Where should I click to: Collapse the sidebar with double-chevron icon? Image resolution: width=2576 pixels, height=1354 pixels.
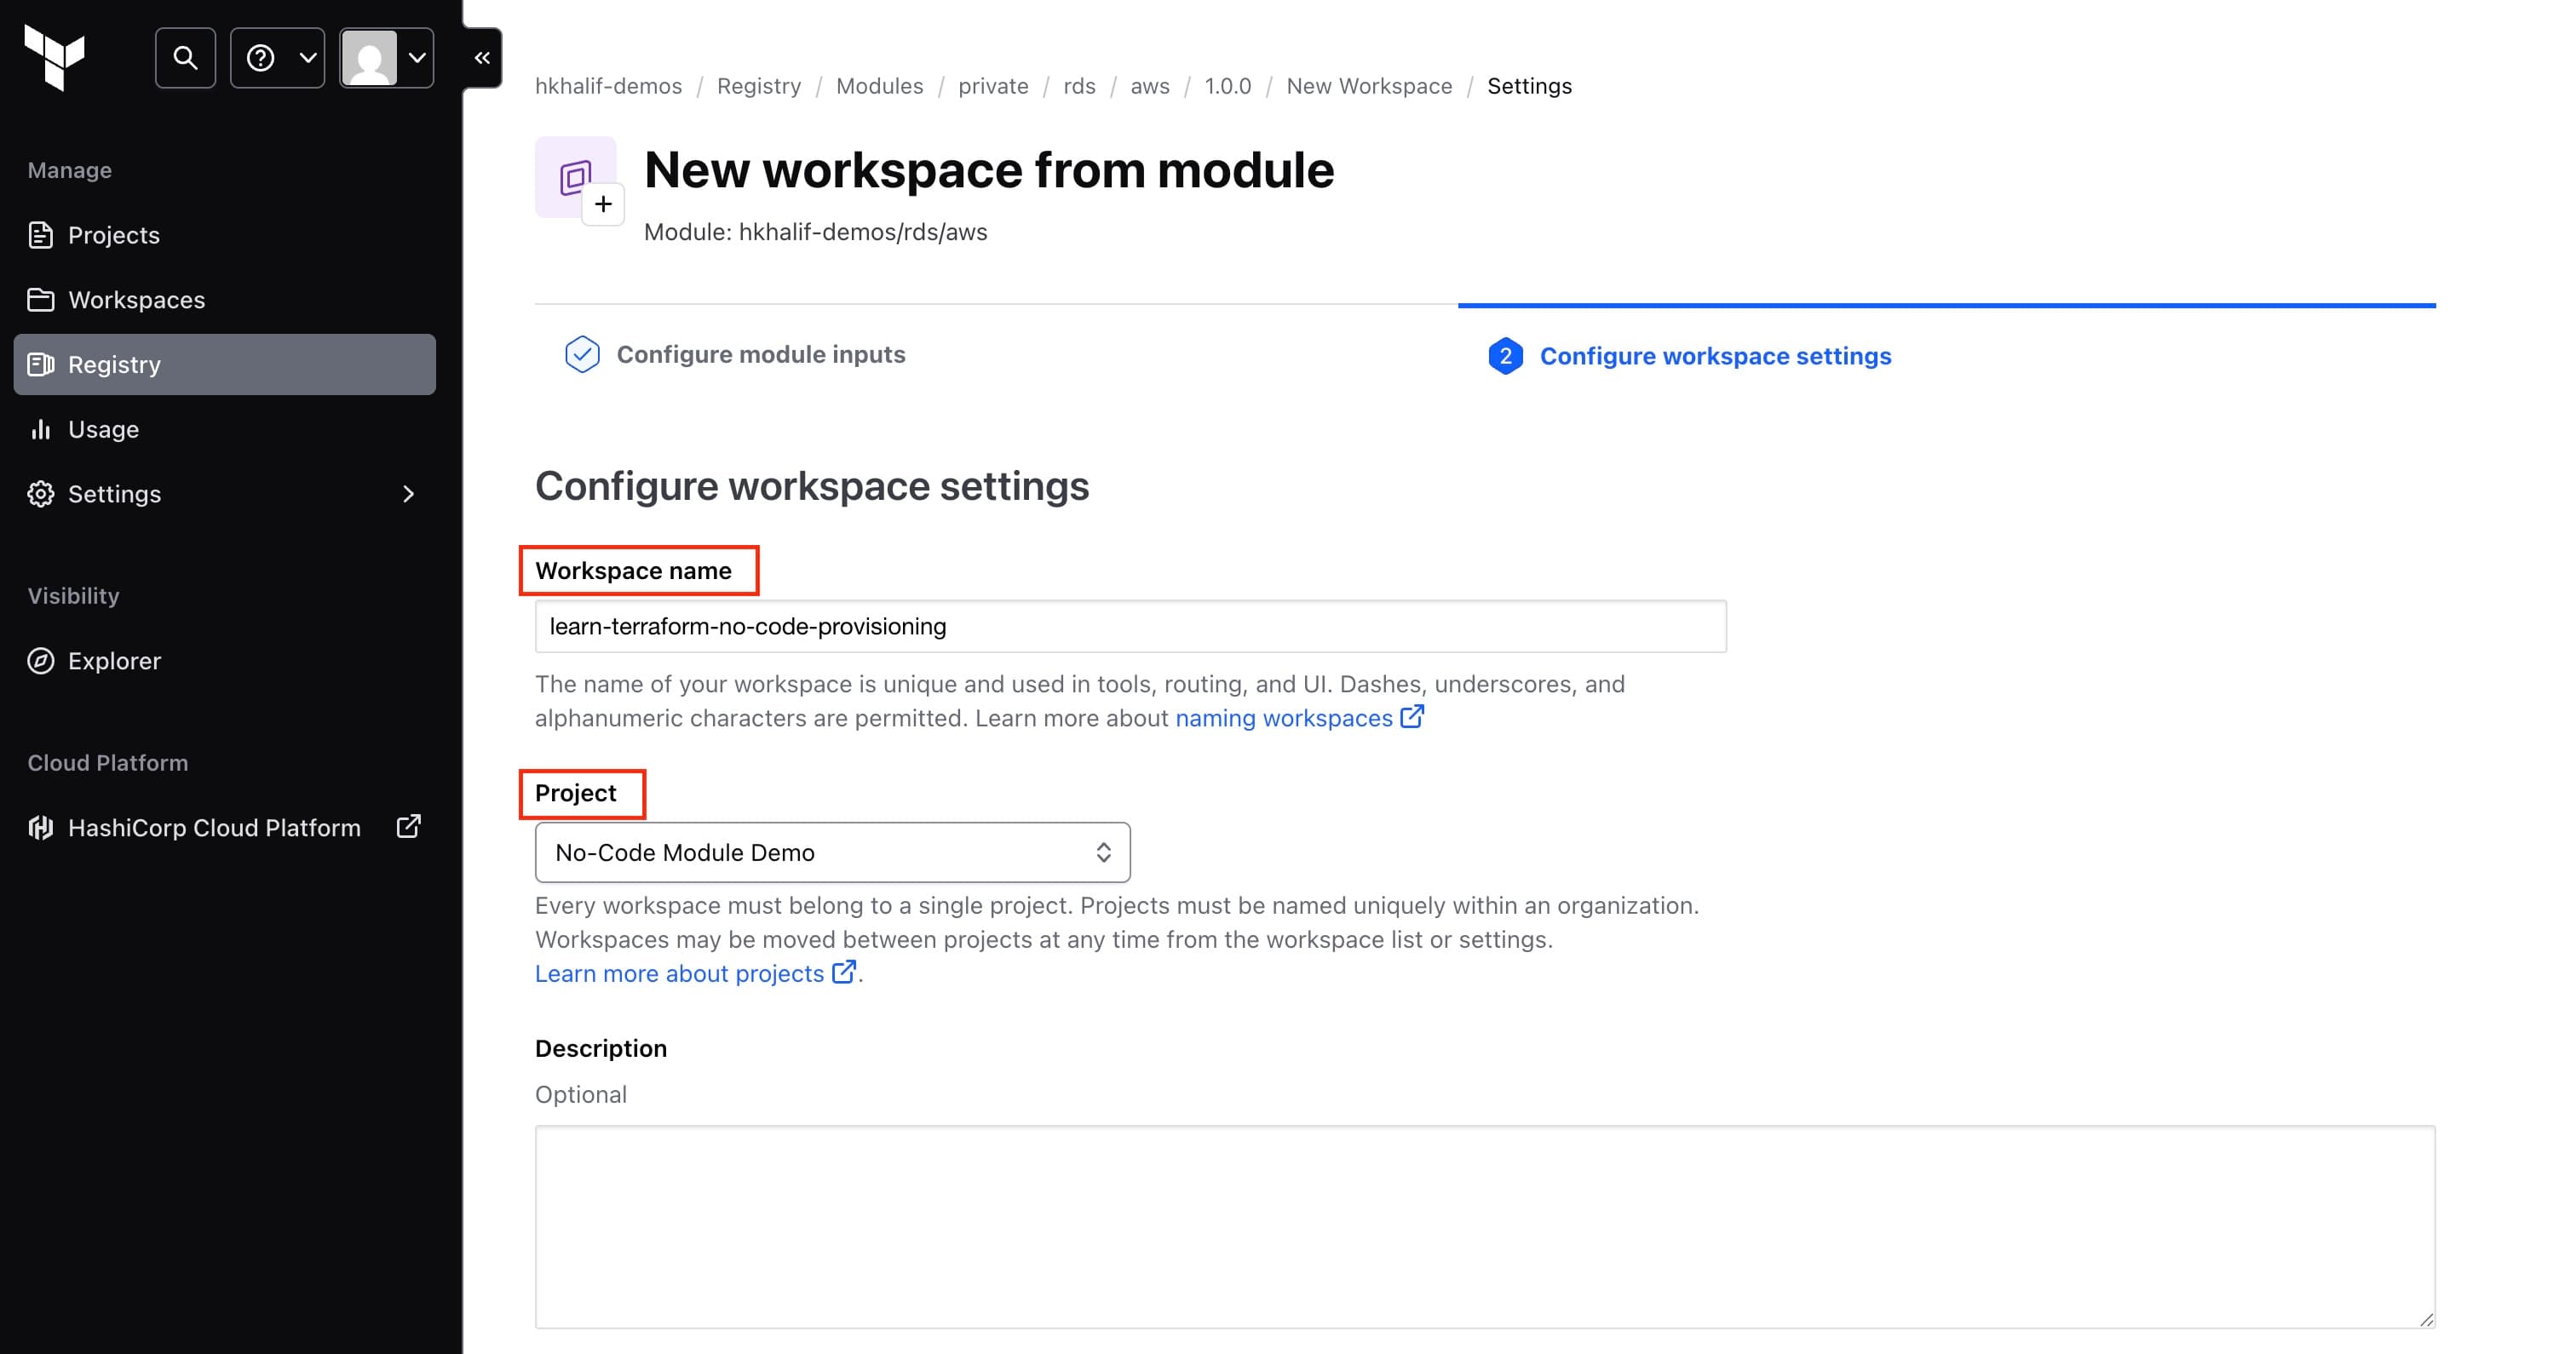click(x=482, y=58)
